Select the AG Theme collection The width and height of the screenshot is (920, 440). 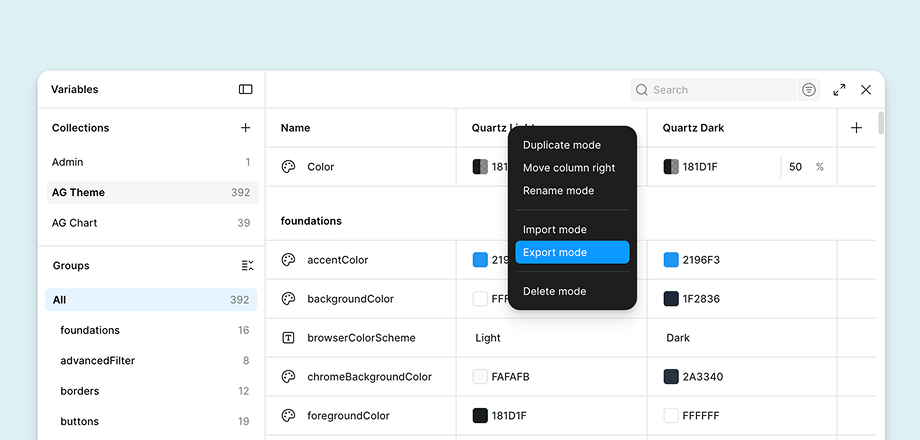point(153,192)
